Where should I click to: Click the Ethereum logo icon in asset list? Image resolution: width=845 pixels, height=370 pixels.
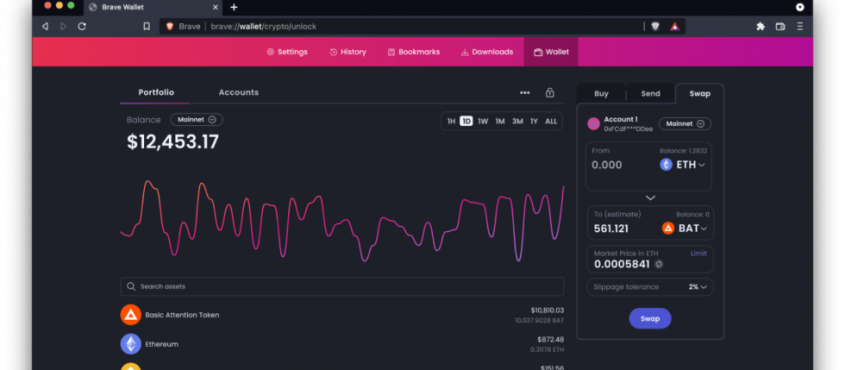[130, 344]
